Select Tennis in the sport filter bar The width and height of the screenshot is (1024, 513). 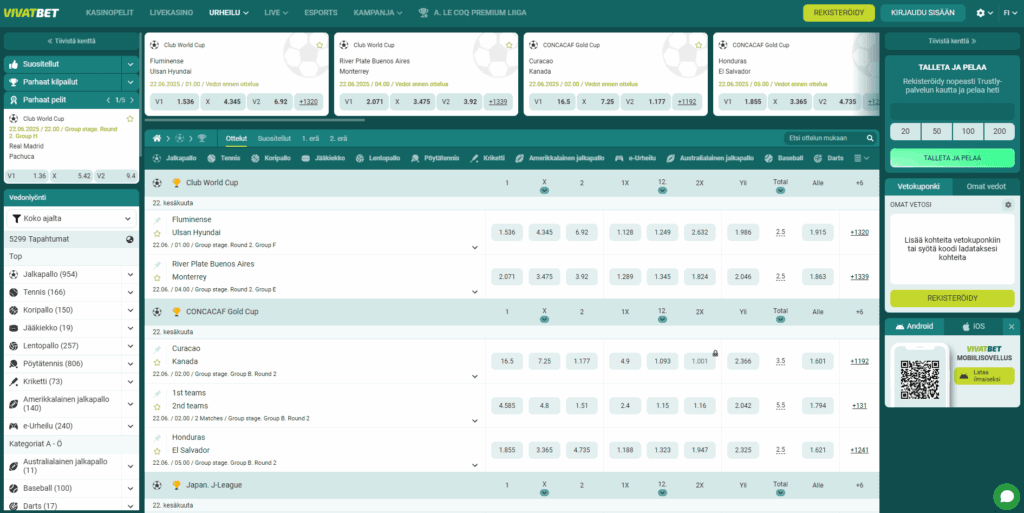[x=223, y=159]
